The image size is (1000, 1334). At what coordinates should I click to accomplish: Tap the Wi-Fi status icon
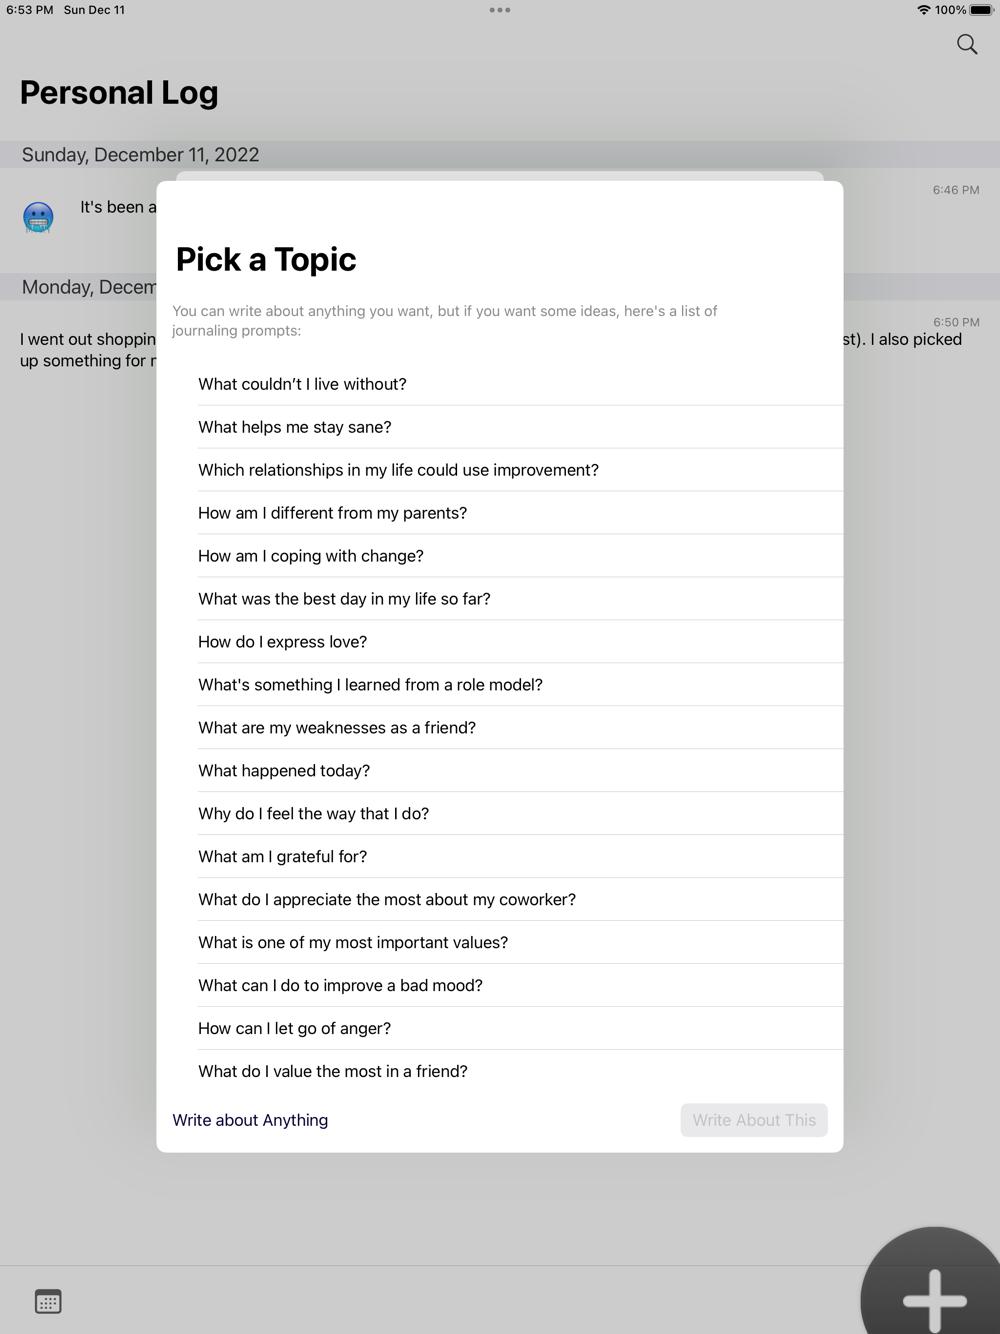(923, 10)
